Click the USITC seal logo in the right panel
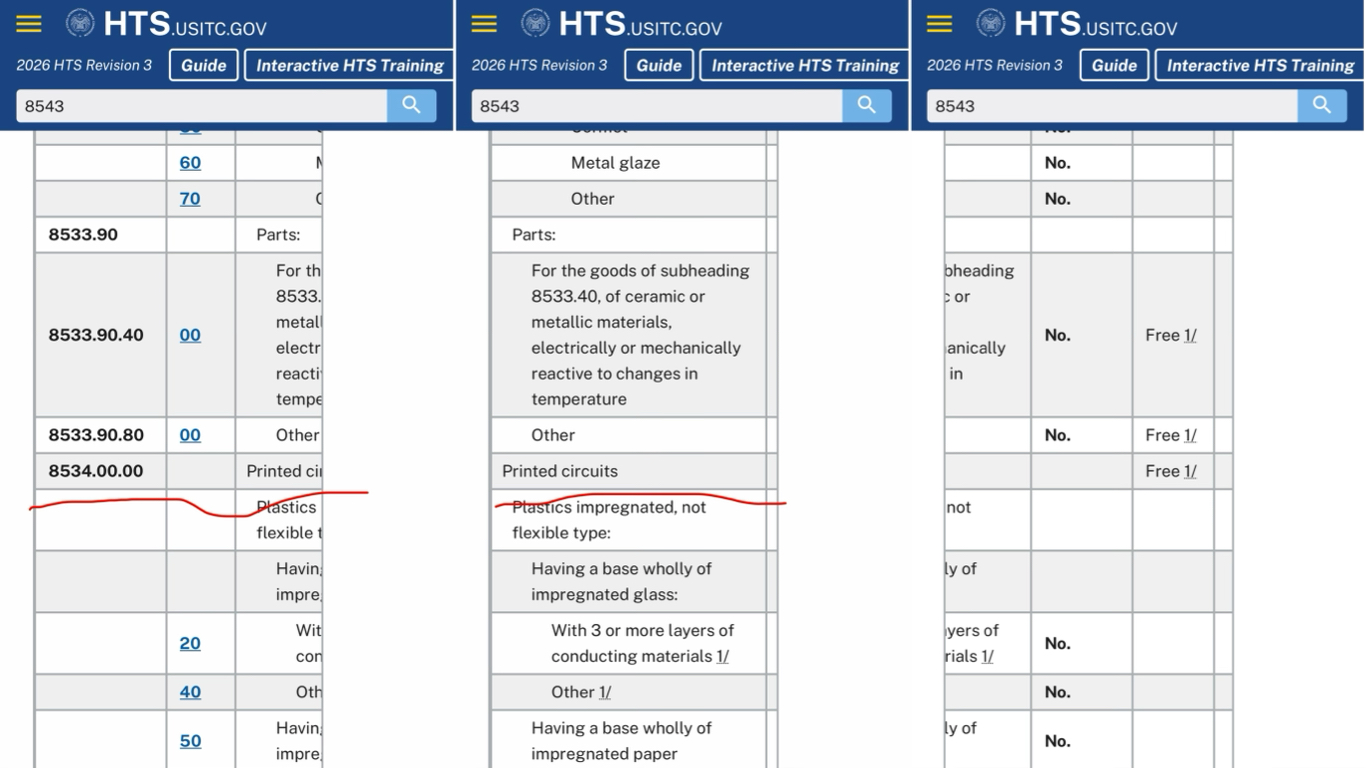This screenshot has height=768, width=1366. (991, 23)
